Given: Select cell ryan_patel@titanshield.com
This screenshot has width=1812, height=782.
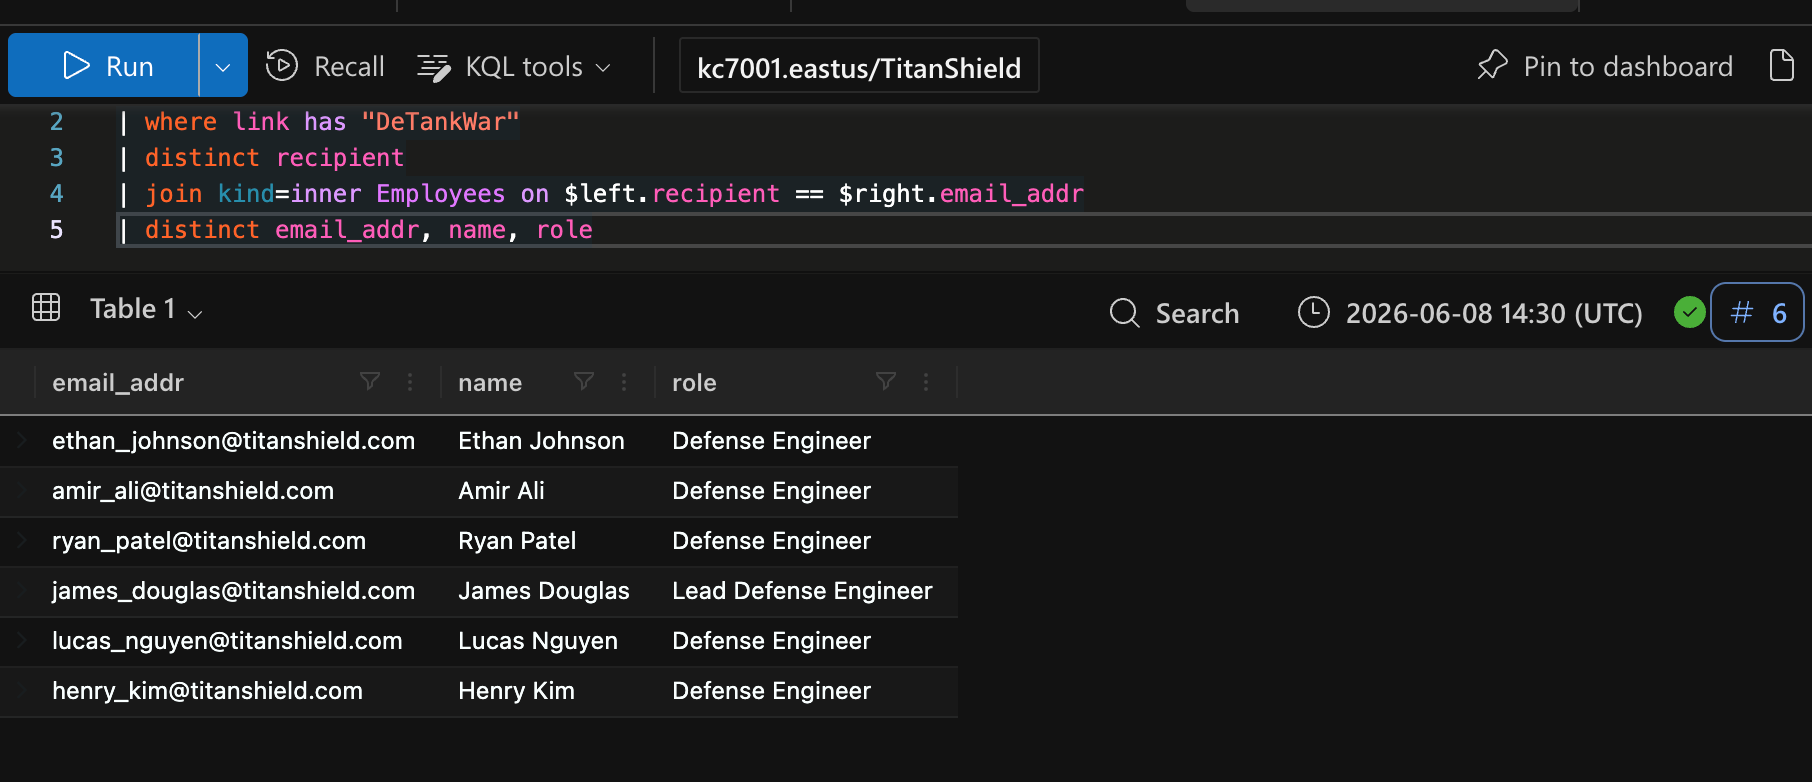Looking at the screenshot, I should 209,541.
